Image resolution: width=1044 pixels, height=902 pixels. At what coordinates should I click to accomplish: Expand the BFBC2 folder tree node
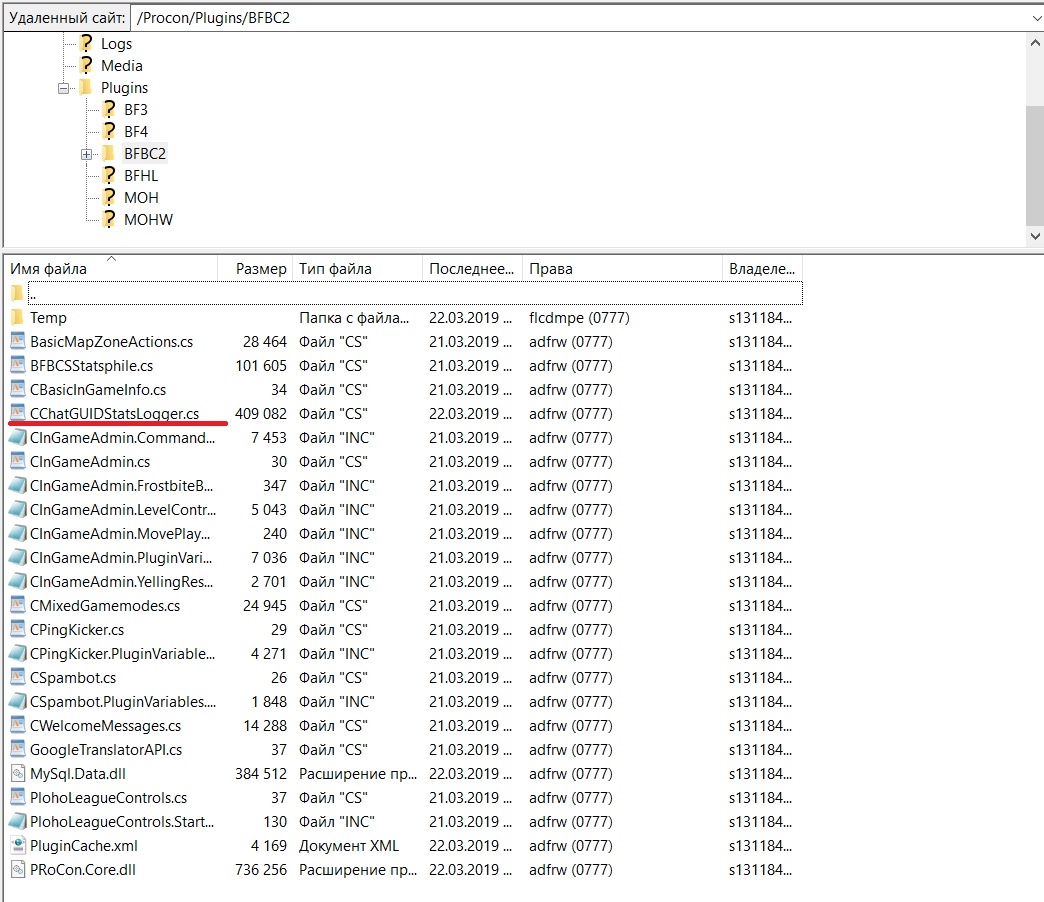[86, 154]
